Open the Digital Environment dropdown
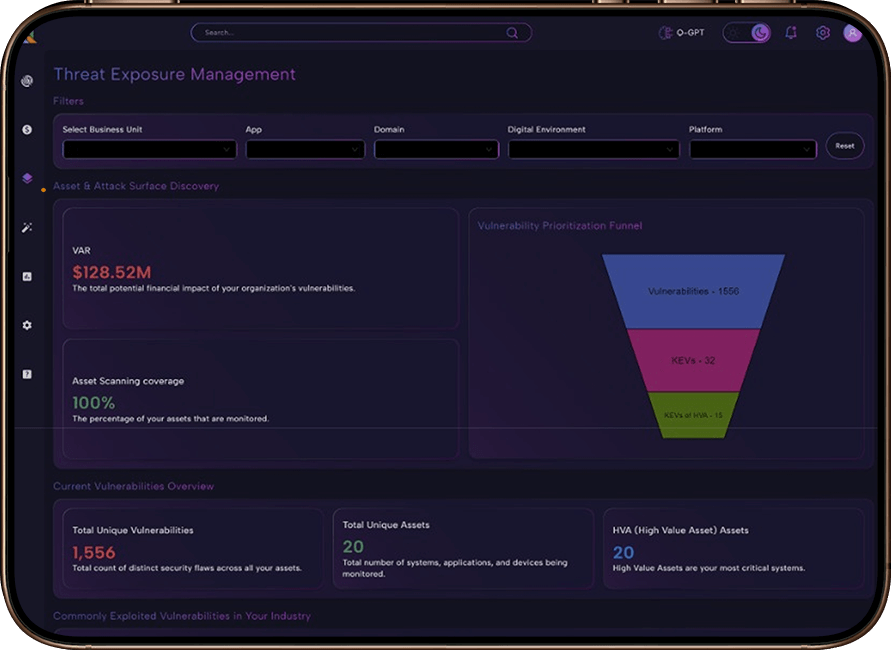This screenshot has height=650, width=891. tap(593, 149)
